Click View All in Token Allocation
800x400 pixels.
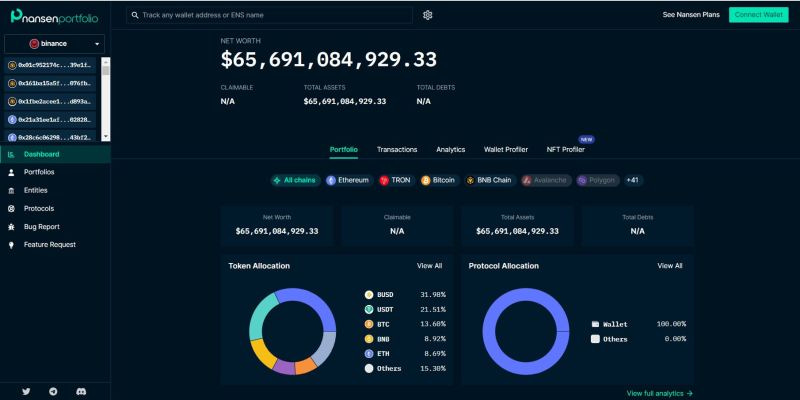tap(430, 266)
